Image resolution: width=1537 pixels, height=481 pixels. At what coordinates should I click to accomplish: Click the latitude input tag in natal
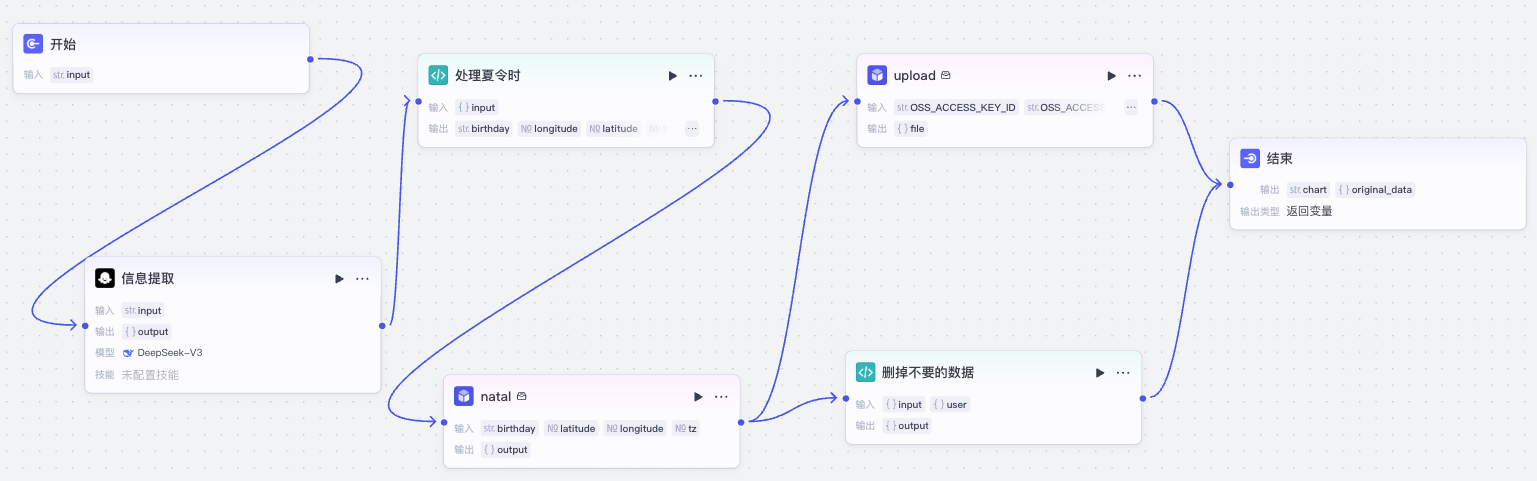click(x=571, y=428)
